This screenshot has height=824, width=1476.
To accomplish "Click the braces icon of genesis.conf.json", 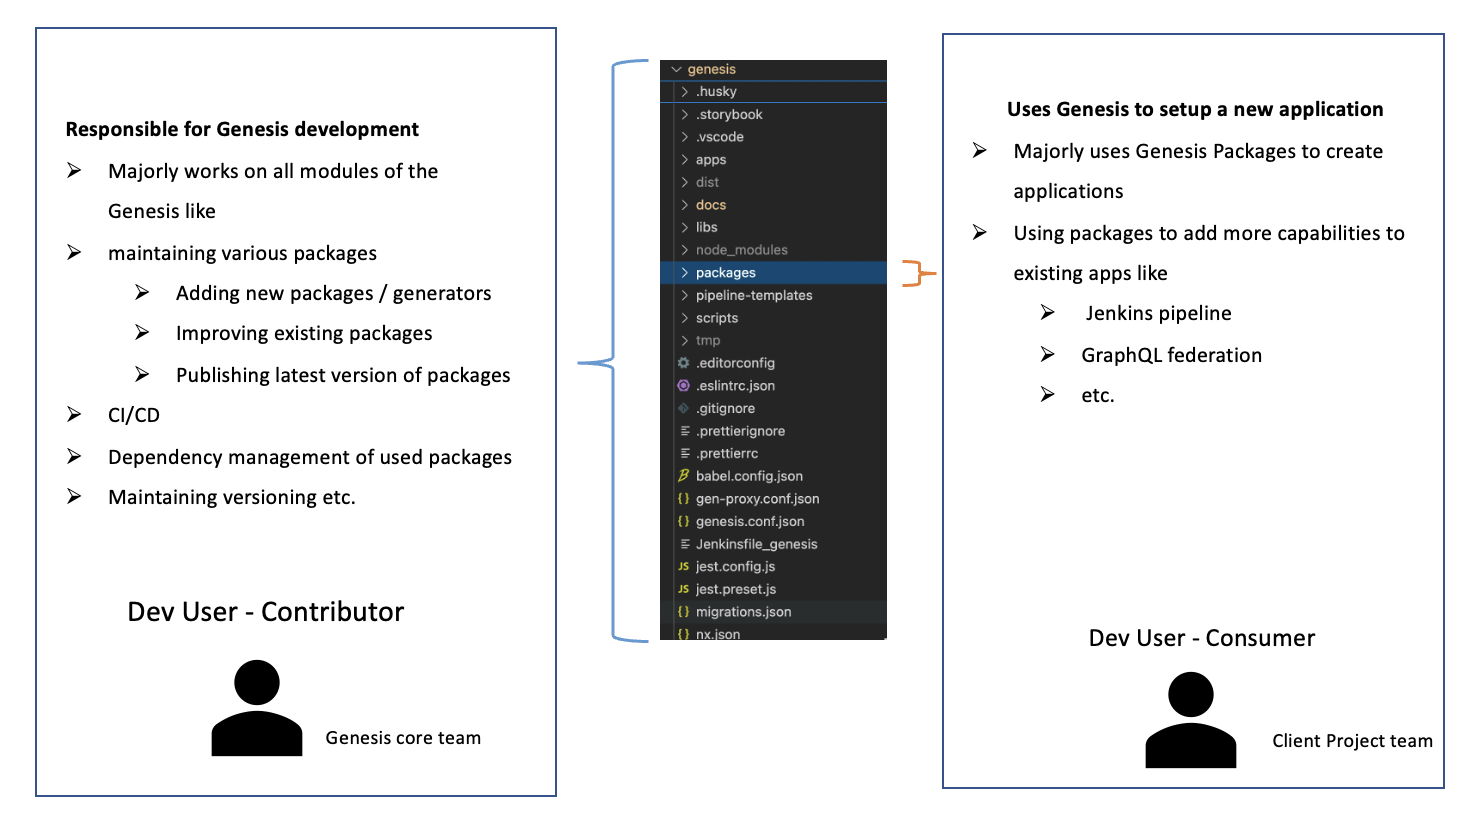I will pos(684,521).
